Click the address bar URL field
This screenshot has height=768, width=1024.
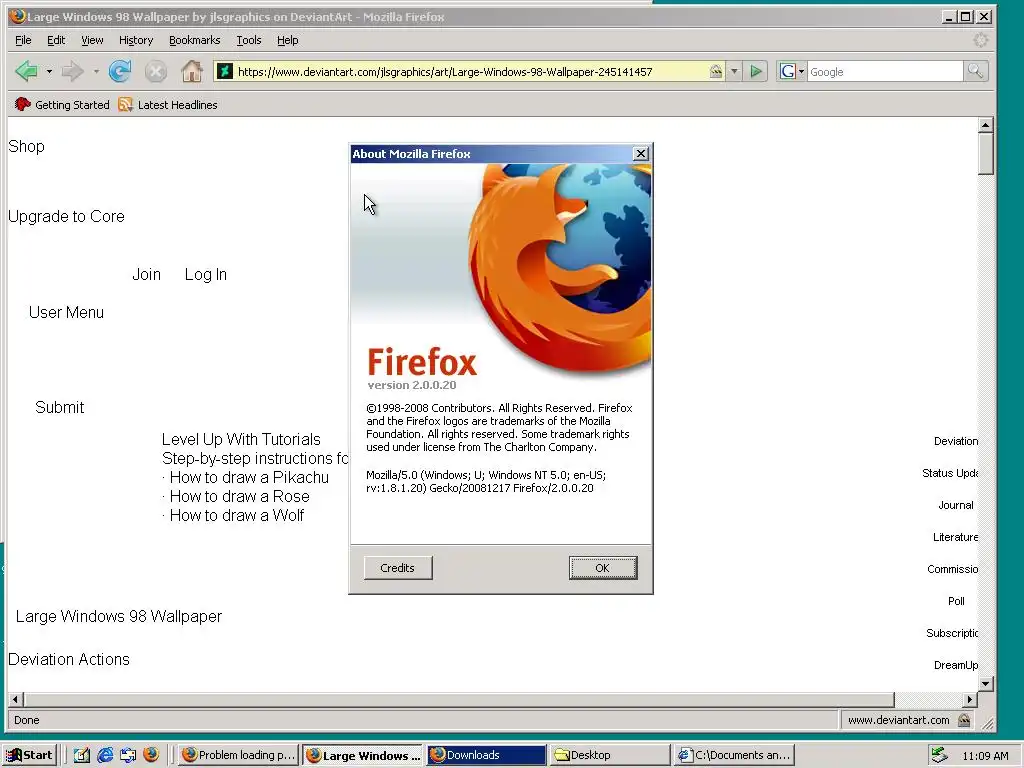(x=470, y=71)
